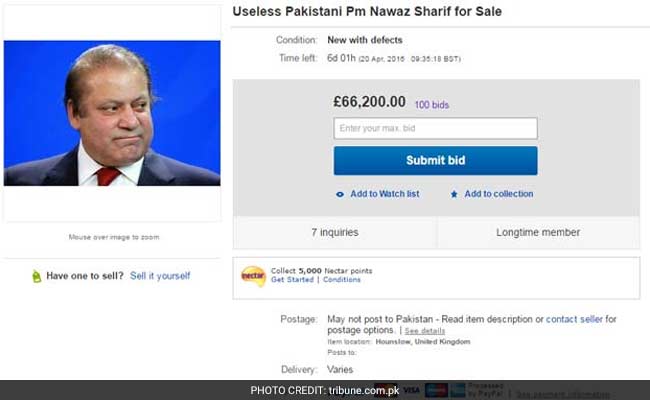Select the 7 inquiries tab
The width and height of the screenshot is (650, 400).
(x=335, y=232)
